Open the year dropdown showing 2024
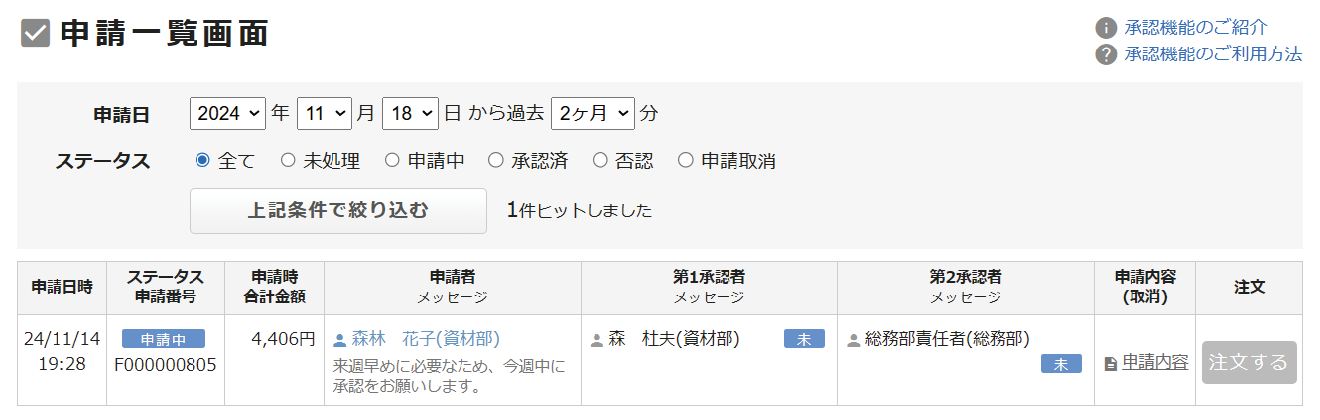This screenshot has width=1320, height=420. [x=228, y=113]
